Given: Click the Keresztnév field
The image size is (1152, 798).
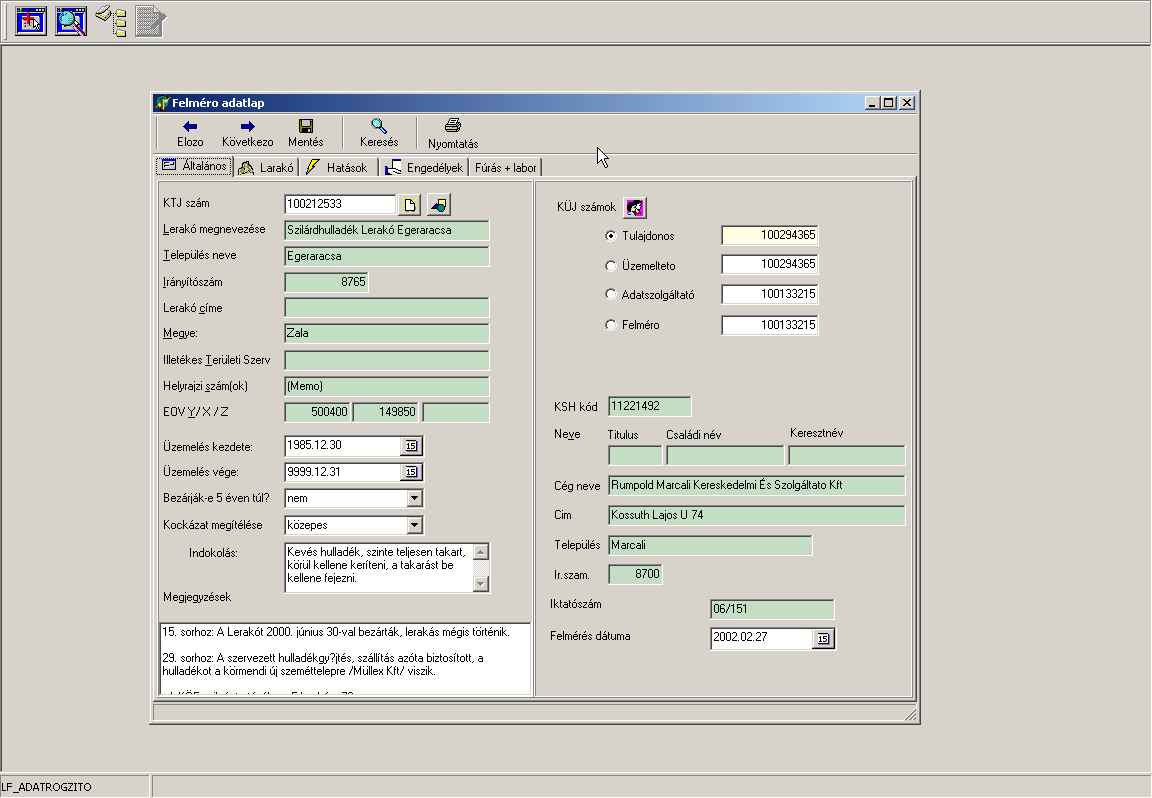Looking at the screenshot, I should pyautogui.click(x=846, y=456).
